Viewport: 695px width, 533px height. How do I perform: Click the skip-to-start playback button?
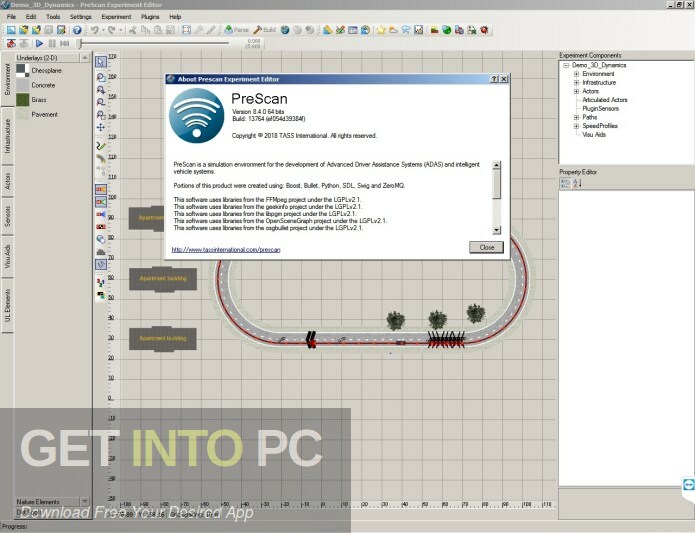pyautogui.click(x=64, y=43)
